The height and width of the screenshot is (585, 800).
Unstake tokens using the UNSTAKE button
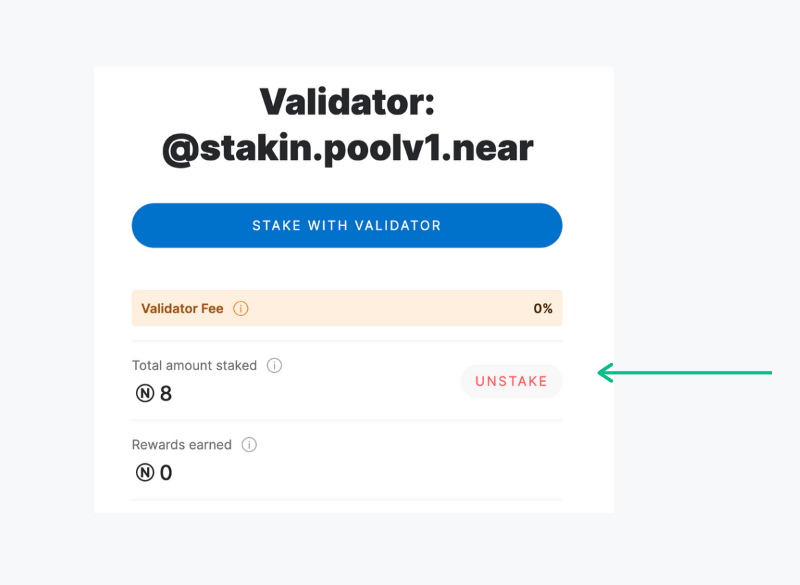(511, 381)
